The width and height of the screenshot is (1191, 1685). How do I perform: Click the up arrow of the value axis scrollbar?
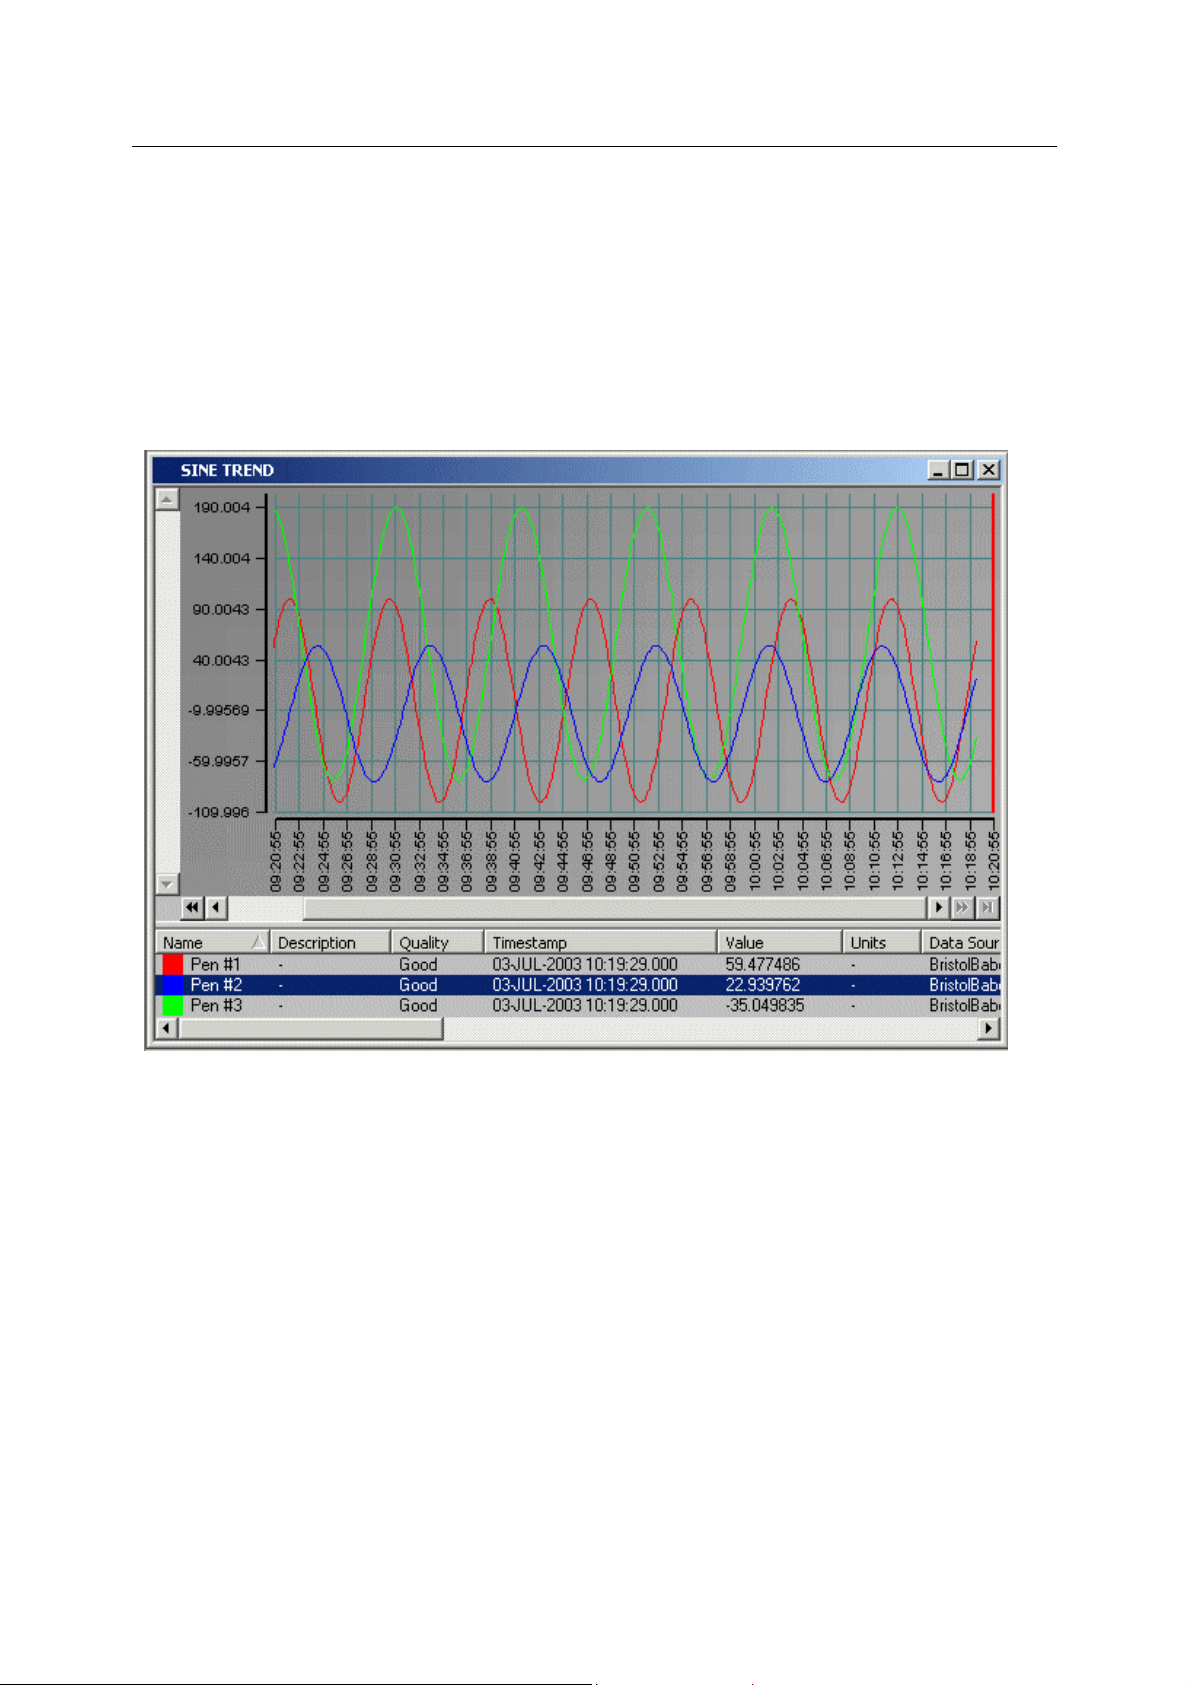168,498
